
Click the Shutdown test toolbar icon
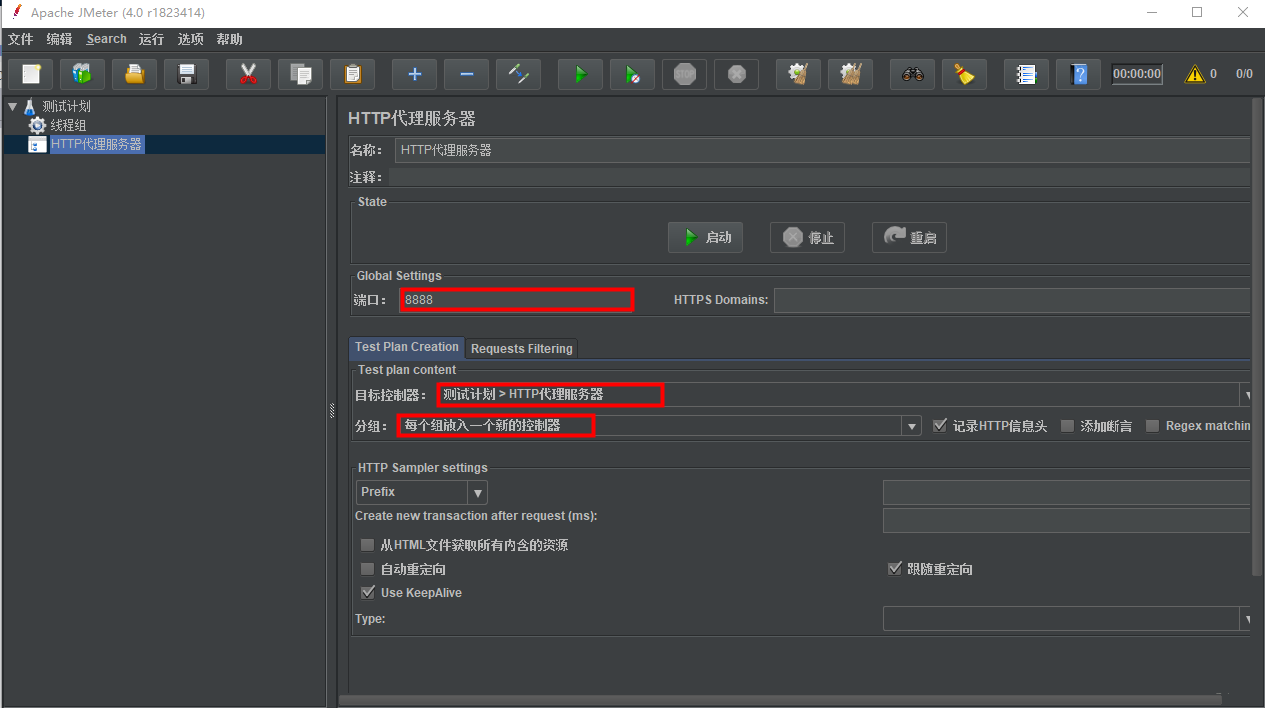pyautogui.click(x=736, y=74)
